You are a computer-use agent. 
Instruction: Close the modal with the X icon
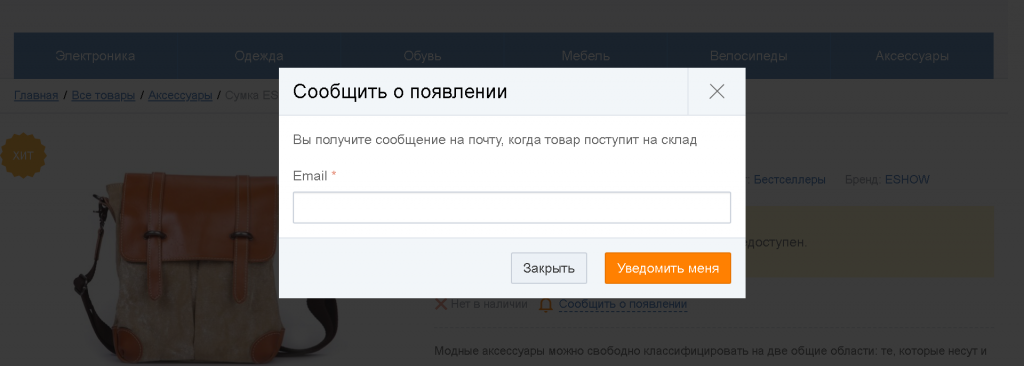tap(716, 92)
